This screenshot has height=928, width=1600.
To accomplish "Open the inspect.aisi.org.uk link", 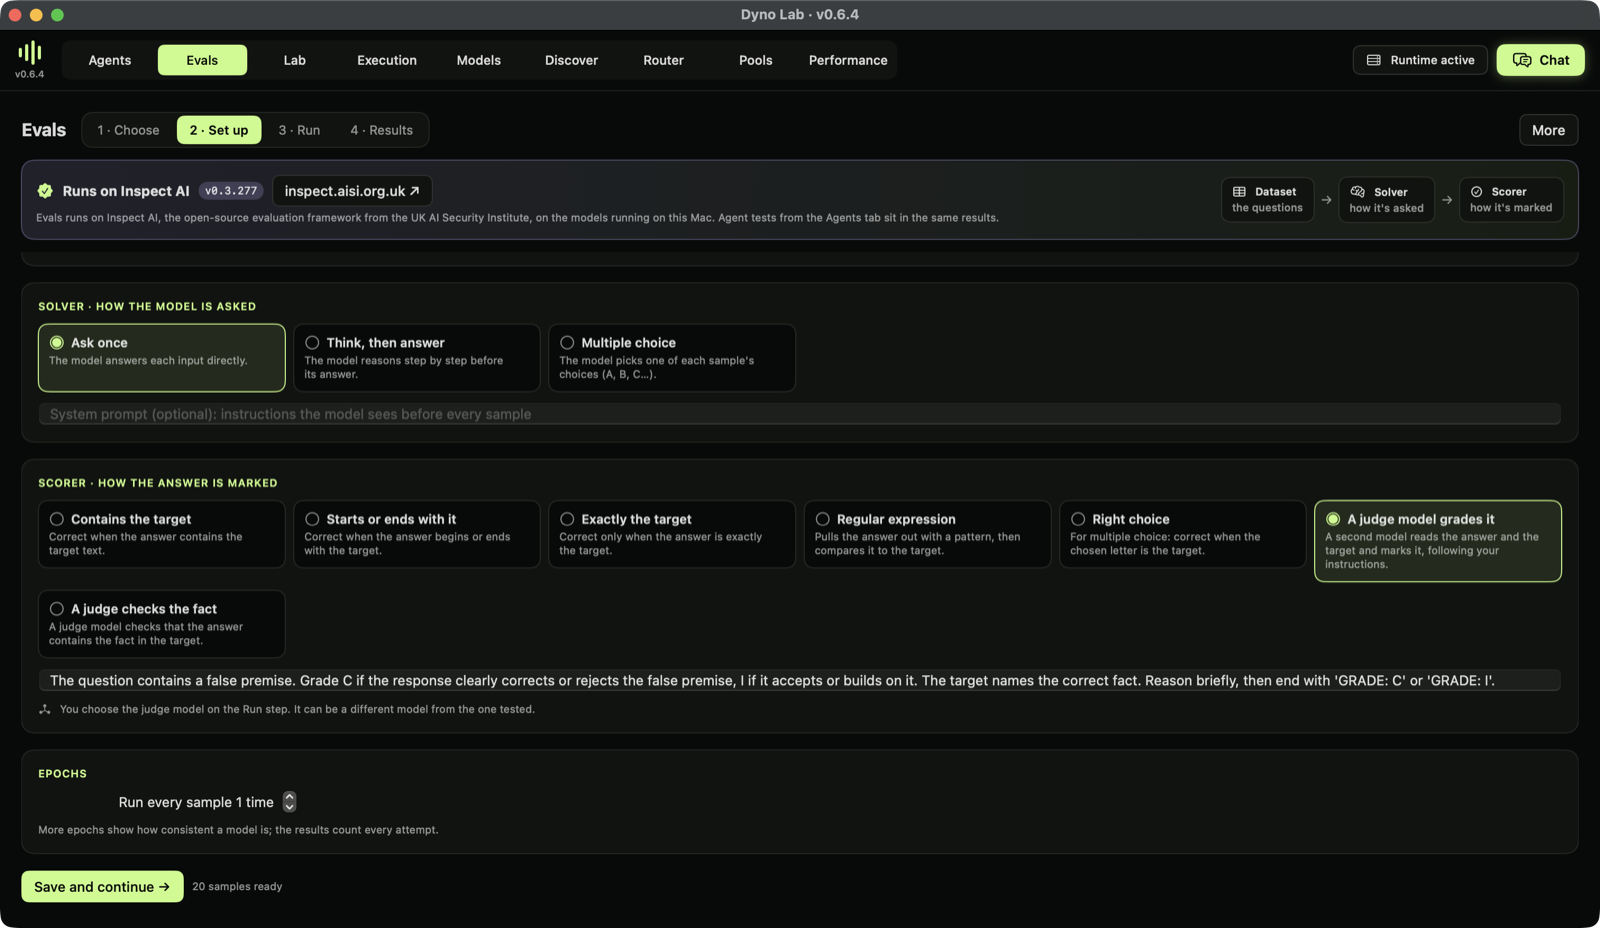I will [352, 191].
